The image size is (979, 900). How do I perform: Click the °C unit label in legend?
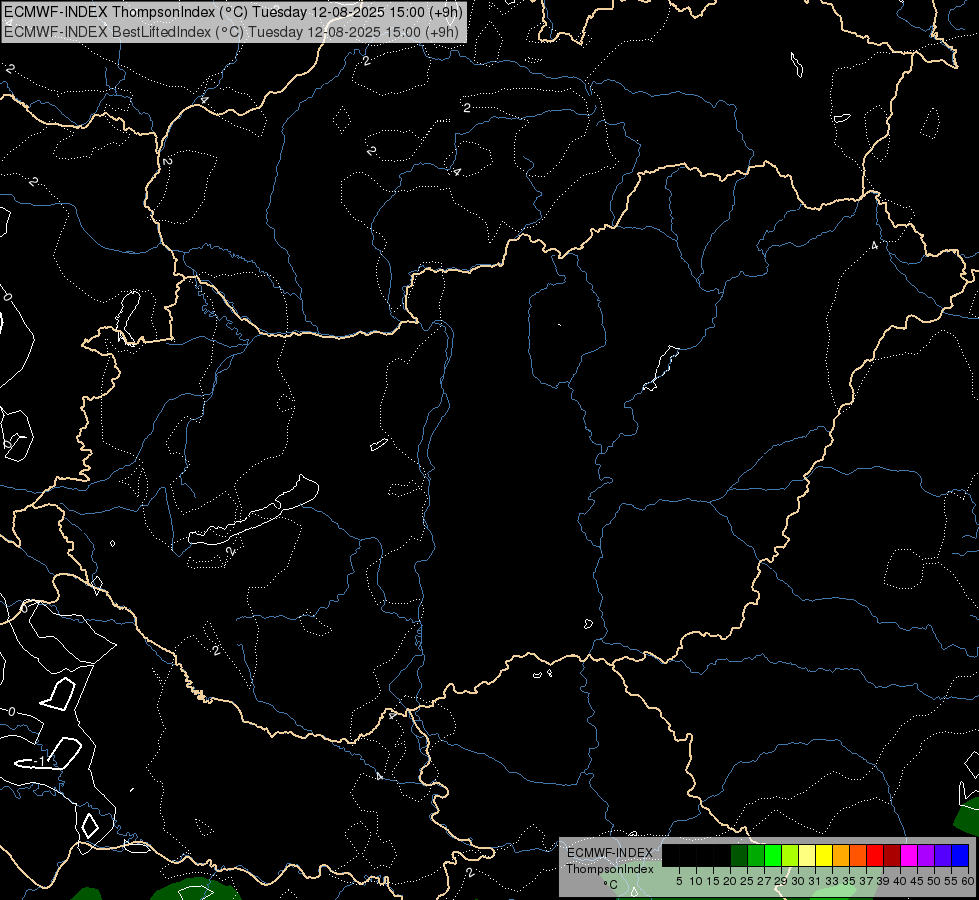tap(611, 884)
